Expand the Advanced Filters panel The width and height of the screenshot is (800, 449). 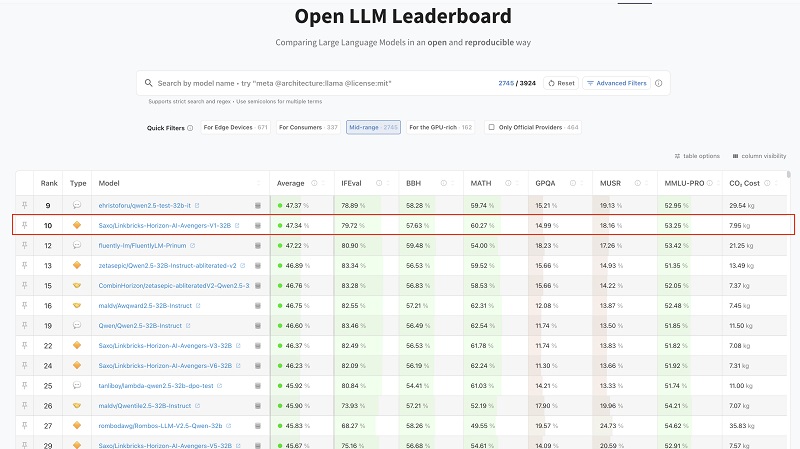tap(616, 83)
